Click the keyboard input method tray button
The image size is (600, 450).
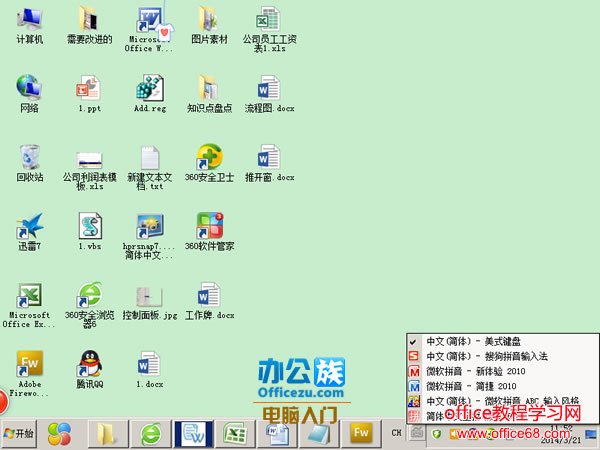click(416, 433)
